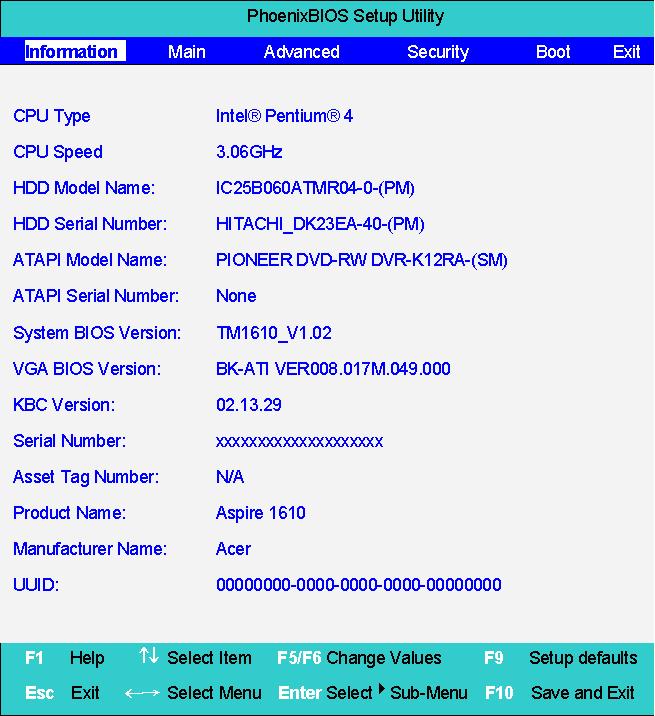655x716 pixels.
Task: Click the ATAPI Serial Number label
Action: pyautogui.click(x=96, y=296)
